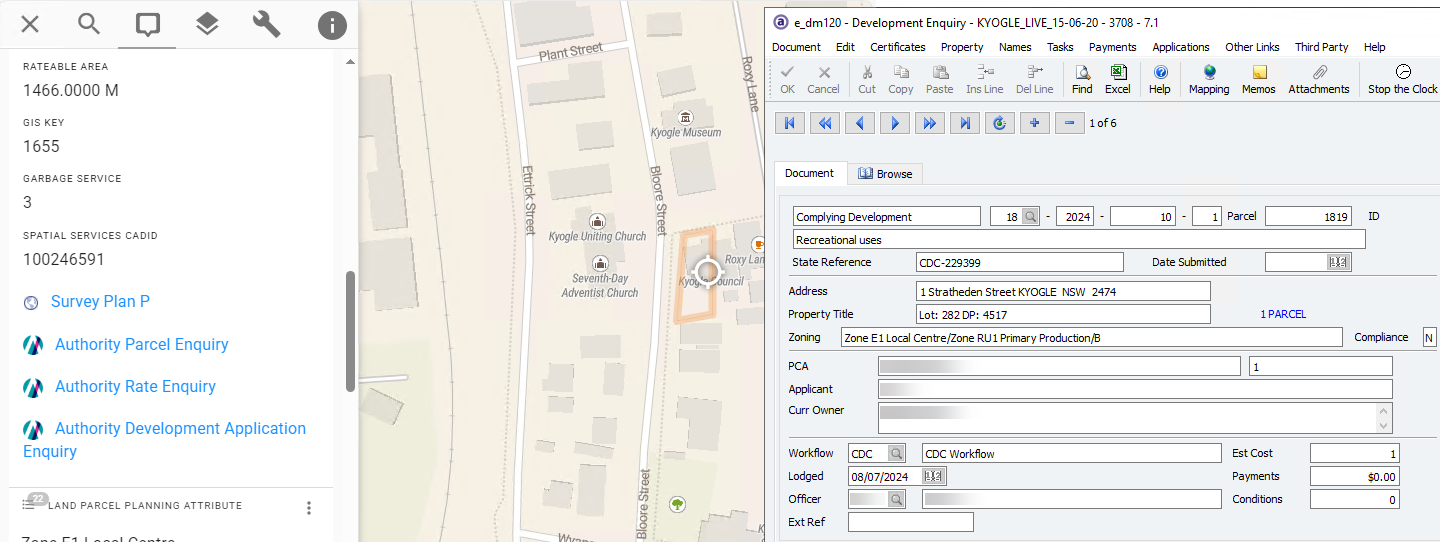Open Lodged date calendar picker

(935, 476)
